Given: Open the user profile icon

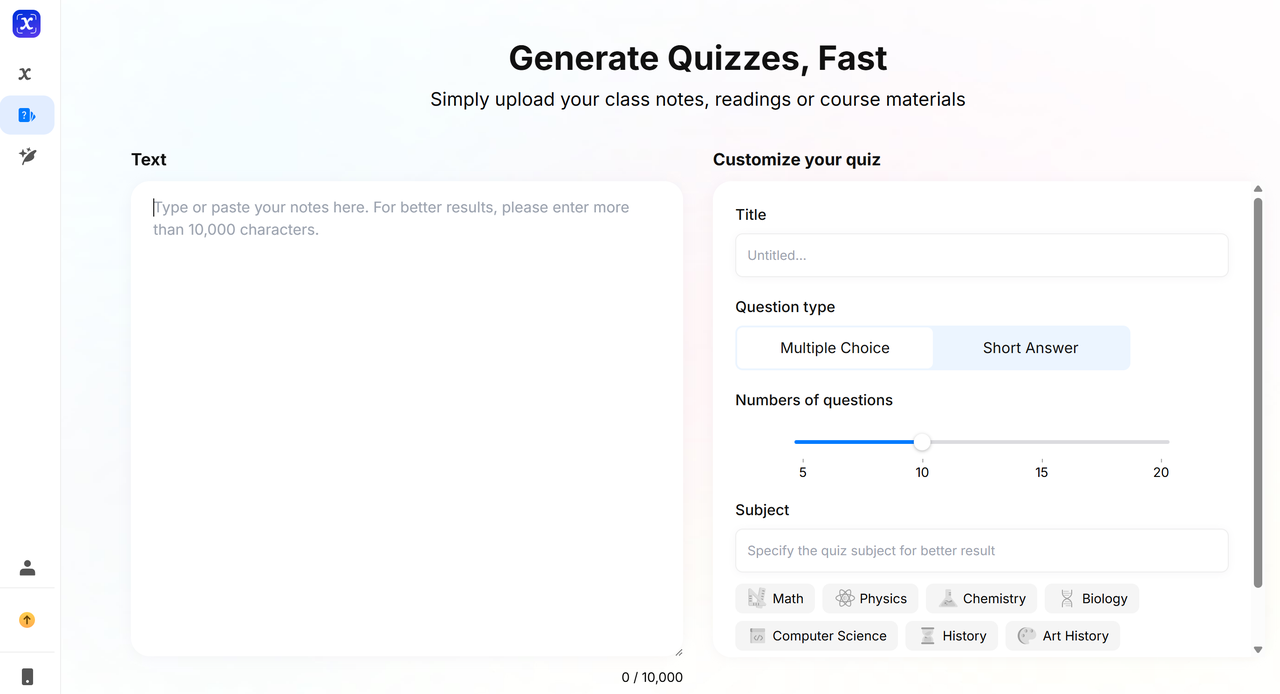Looking at the screenshot, I should (27, 568).
